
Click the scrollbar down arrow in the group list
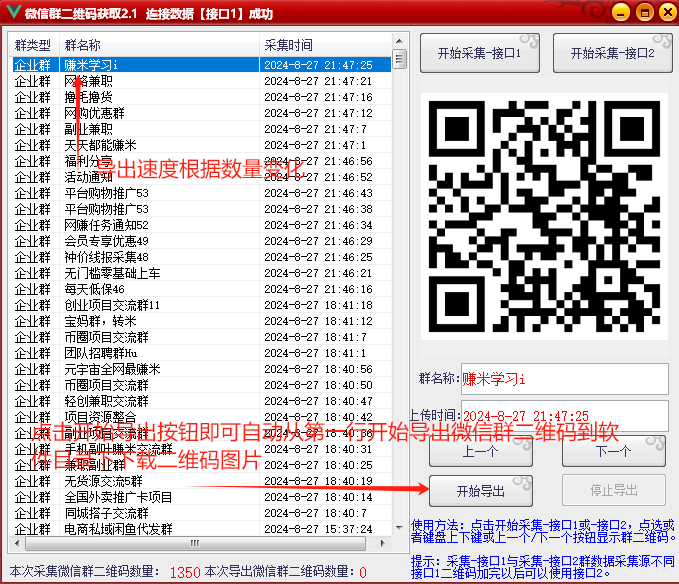[x=399, y=530]
